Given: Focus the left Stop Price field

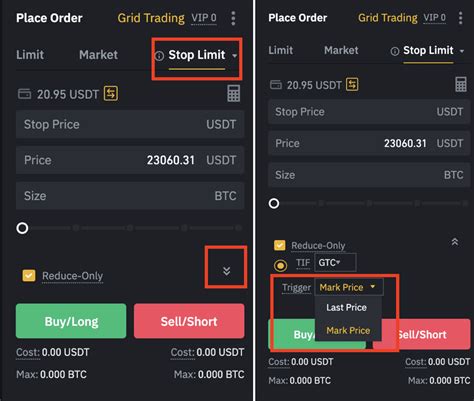Looking at the screenshot, I should 130,124.
